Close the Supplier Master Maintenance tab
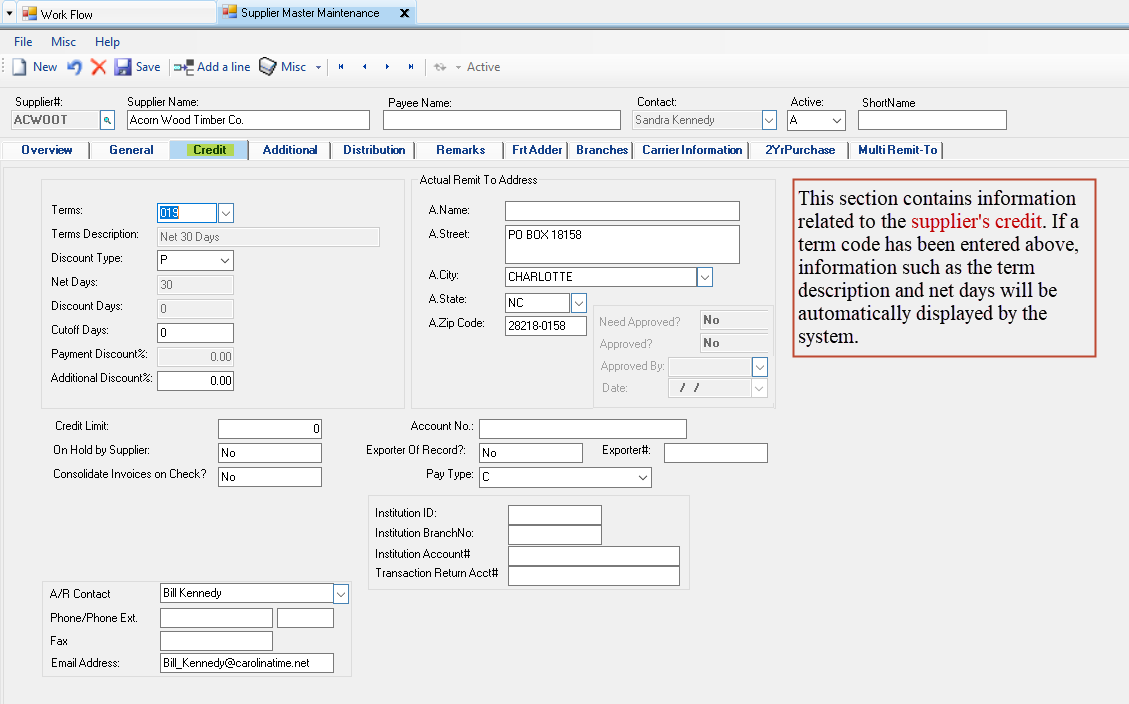The width and height of the screenshot is (1129, 704). pos(404,13)
